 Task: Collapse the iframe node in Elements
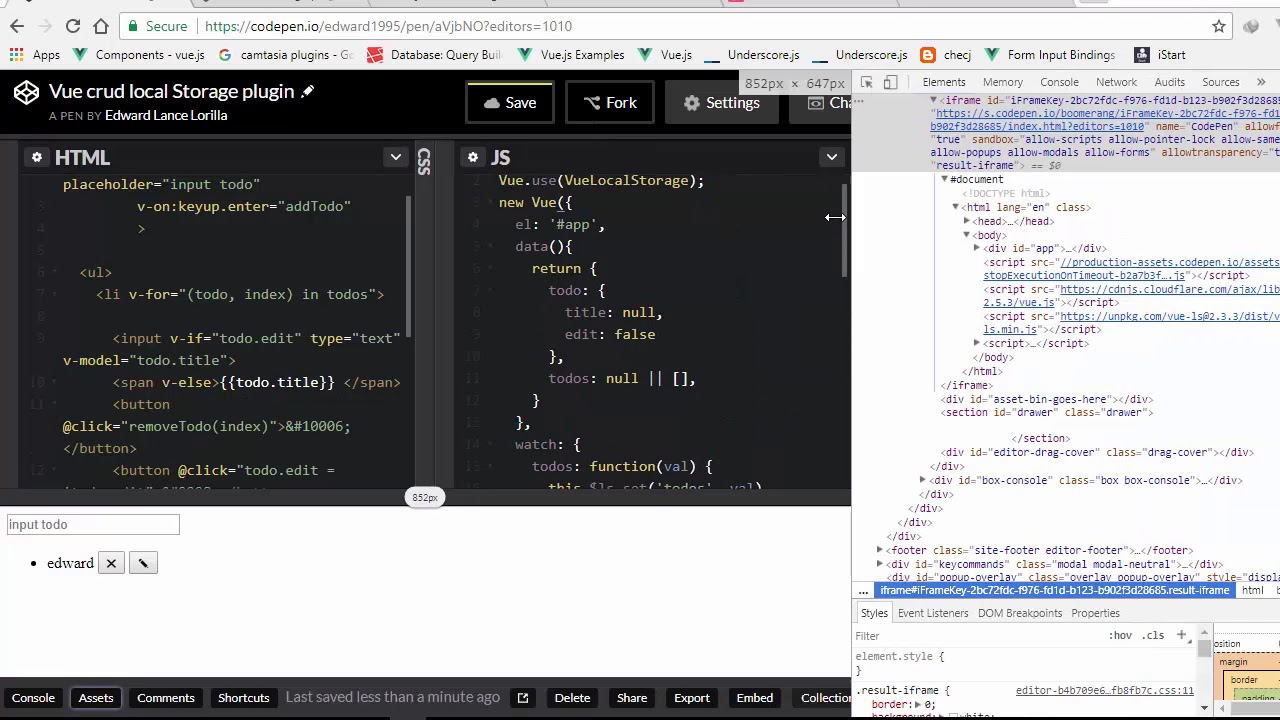click(934, 100)
